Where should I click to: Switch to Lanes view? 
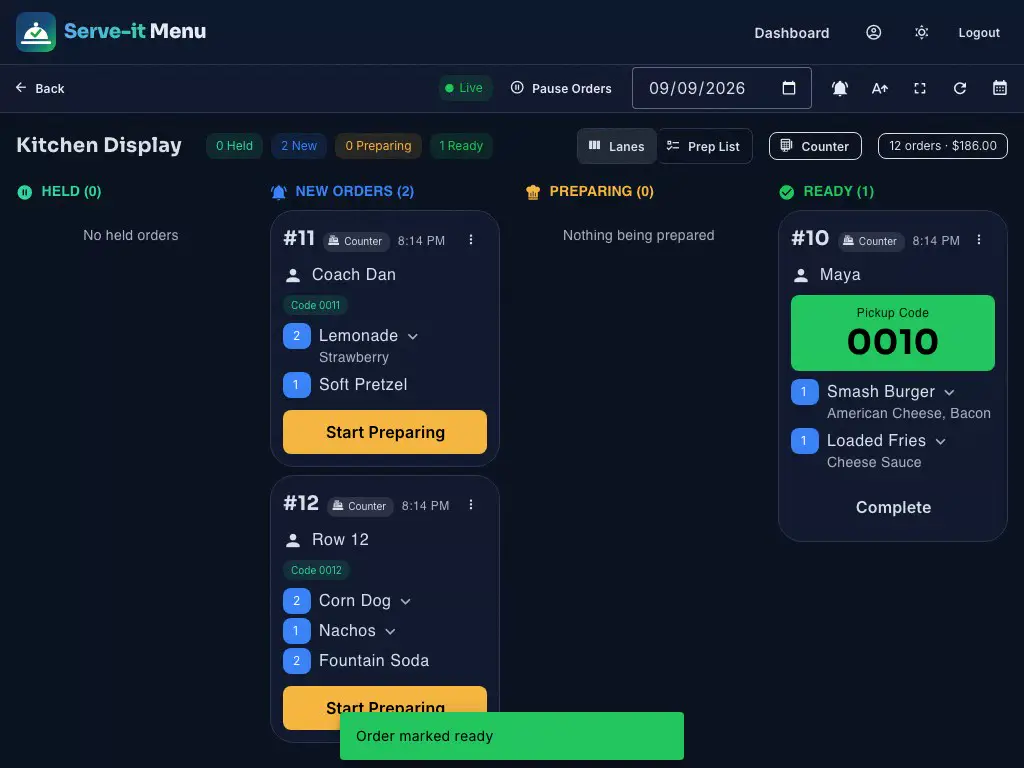pos(616,146)
